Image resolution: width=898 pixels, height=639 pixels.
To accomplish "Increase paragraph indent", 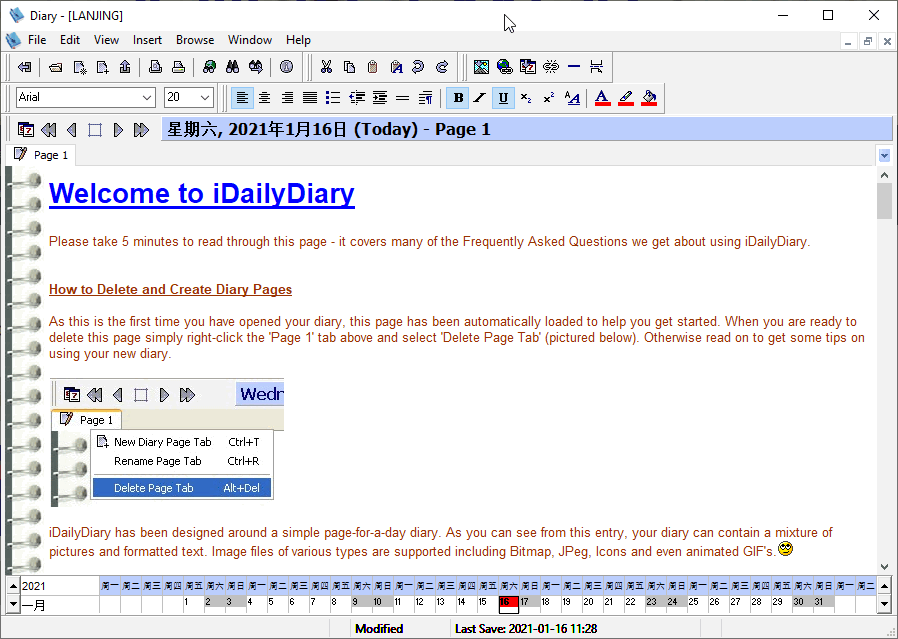I will point(380,97).
